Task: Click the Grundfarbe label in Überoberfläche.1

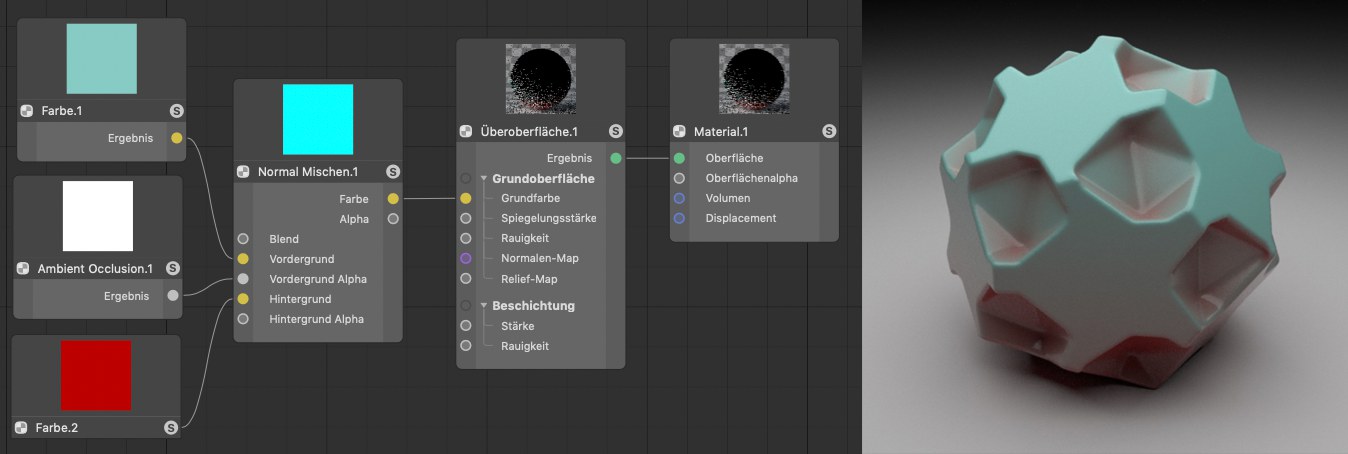Action: [x=530, y=199]
